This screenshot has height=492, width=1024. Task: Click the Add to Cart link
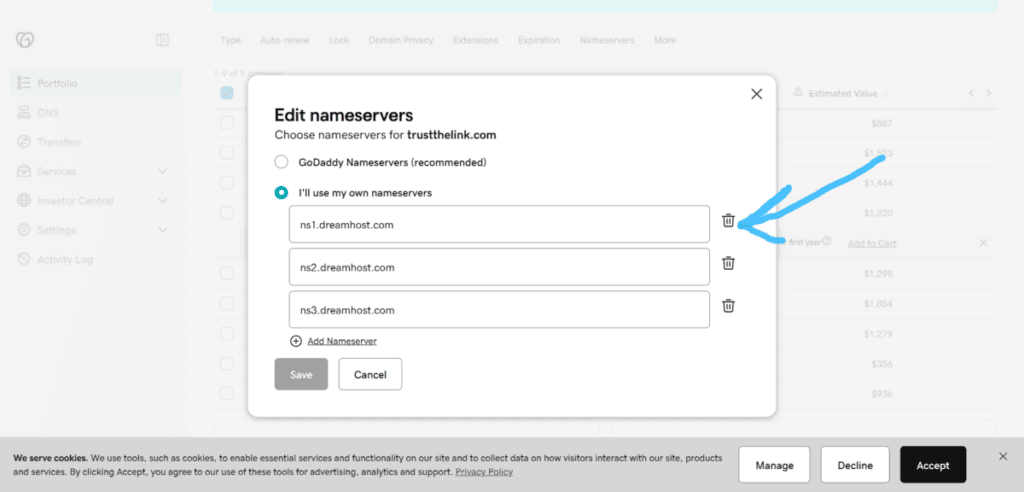click(872, 243)
